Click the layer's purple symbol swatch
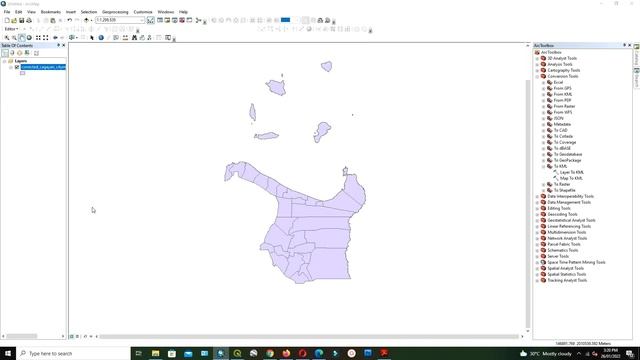Screen dimensions: 640x360 [x=22, y=73]
